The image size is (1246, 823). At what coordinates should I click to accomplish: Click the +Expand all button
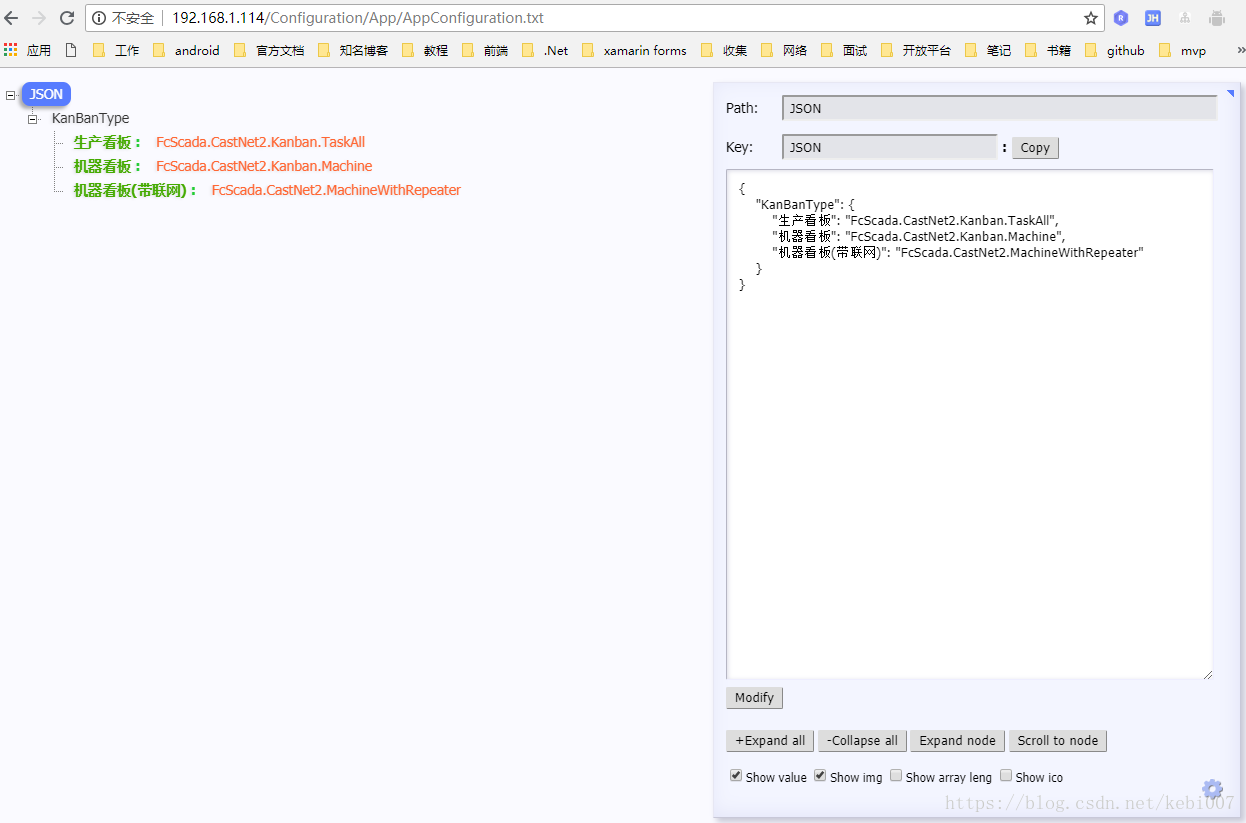point(770,741)
